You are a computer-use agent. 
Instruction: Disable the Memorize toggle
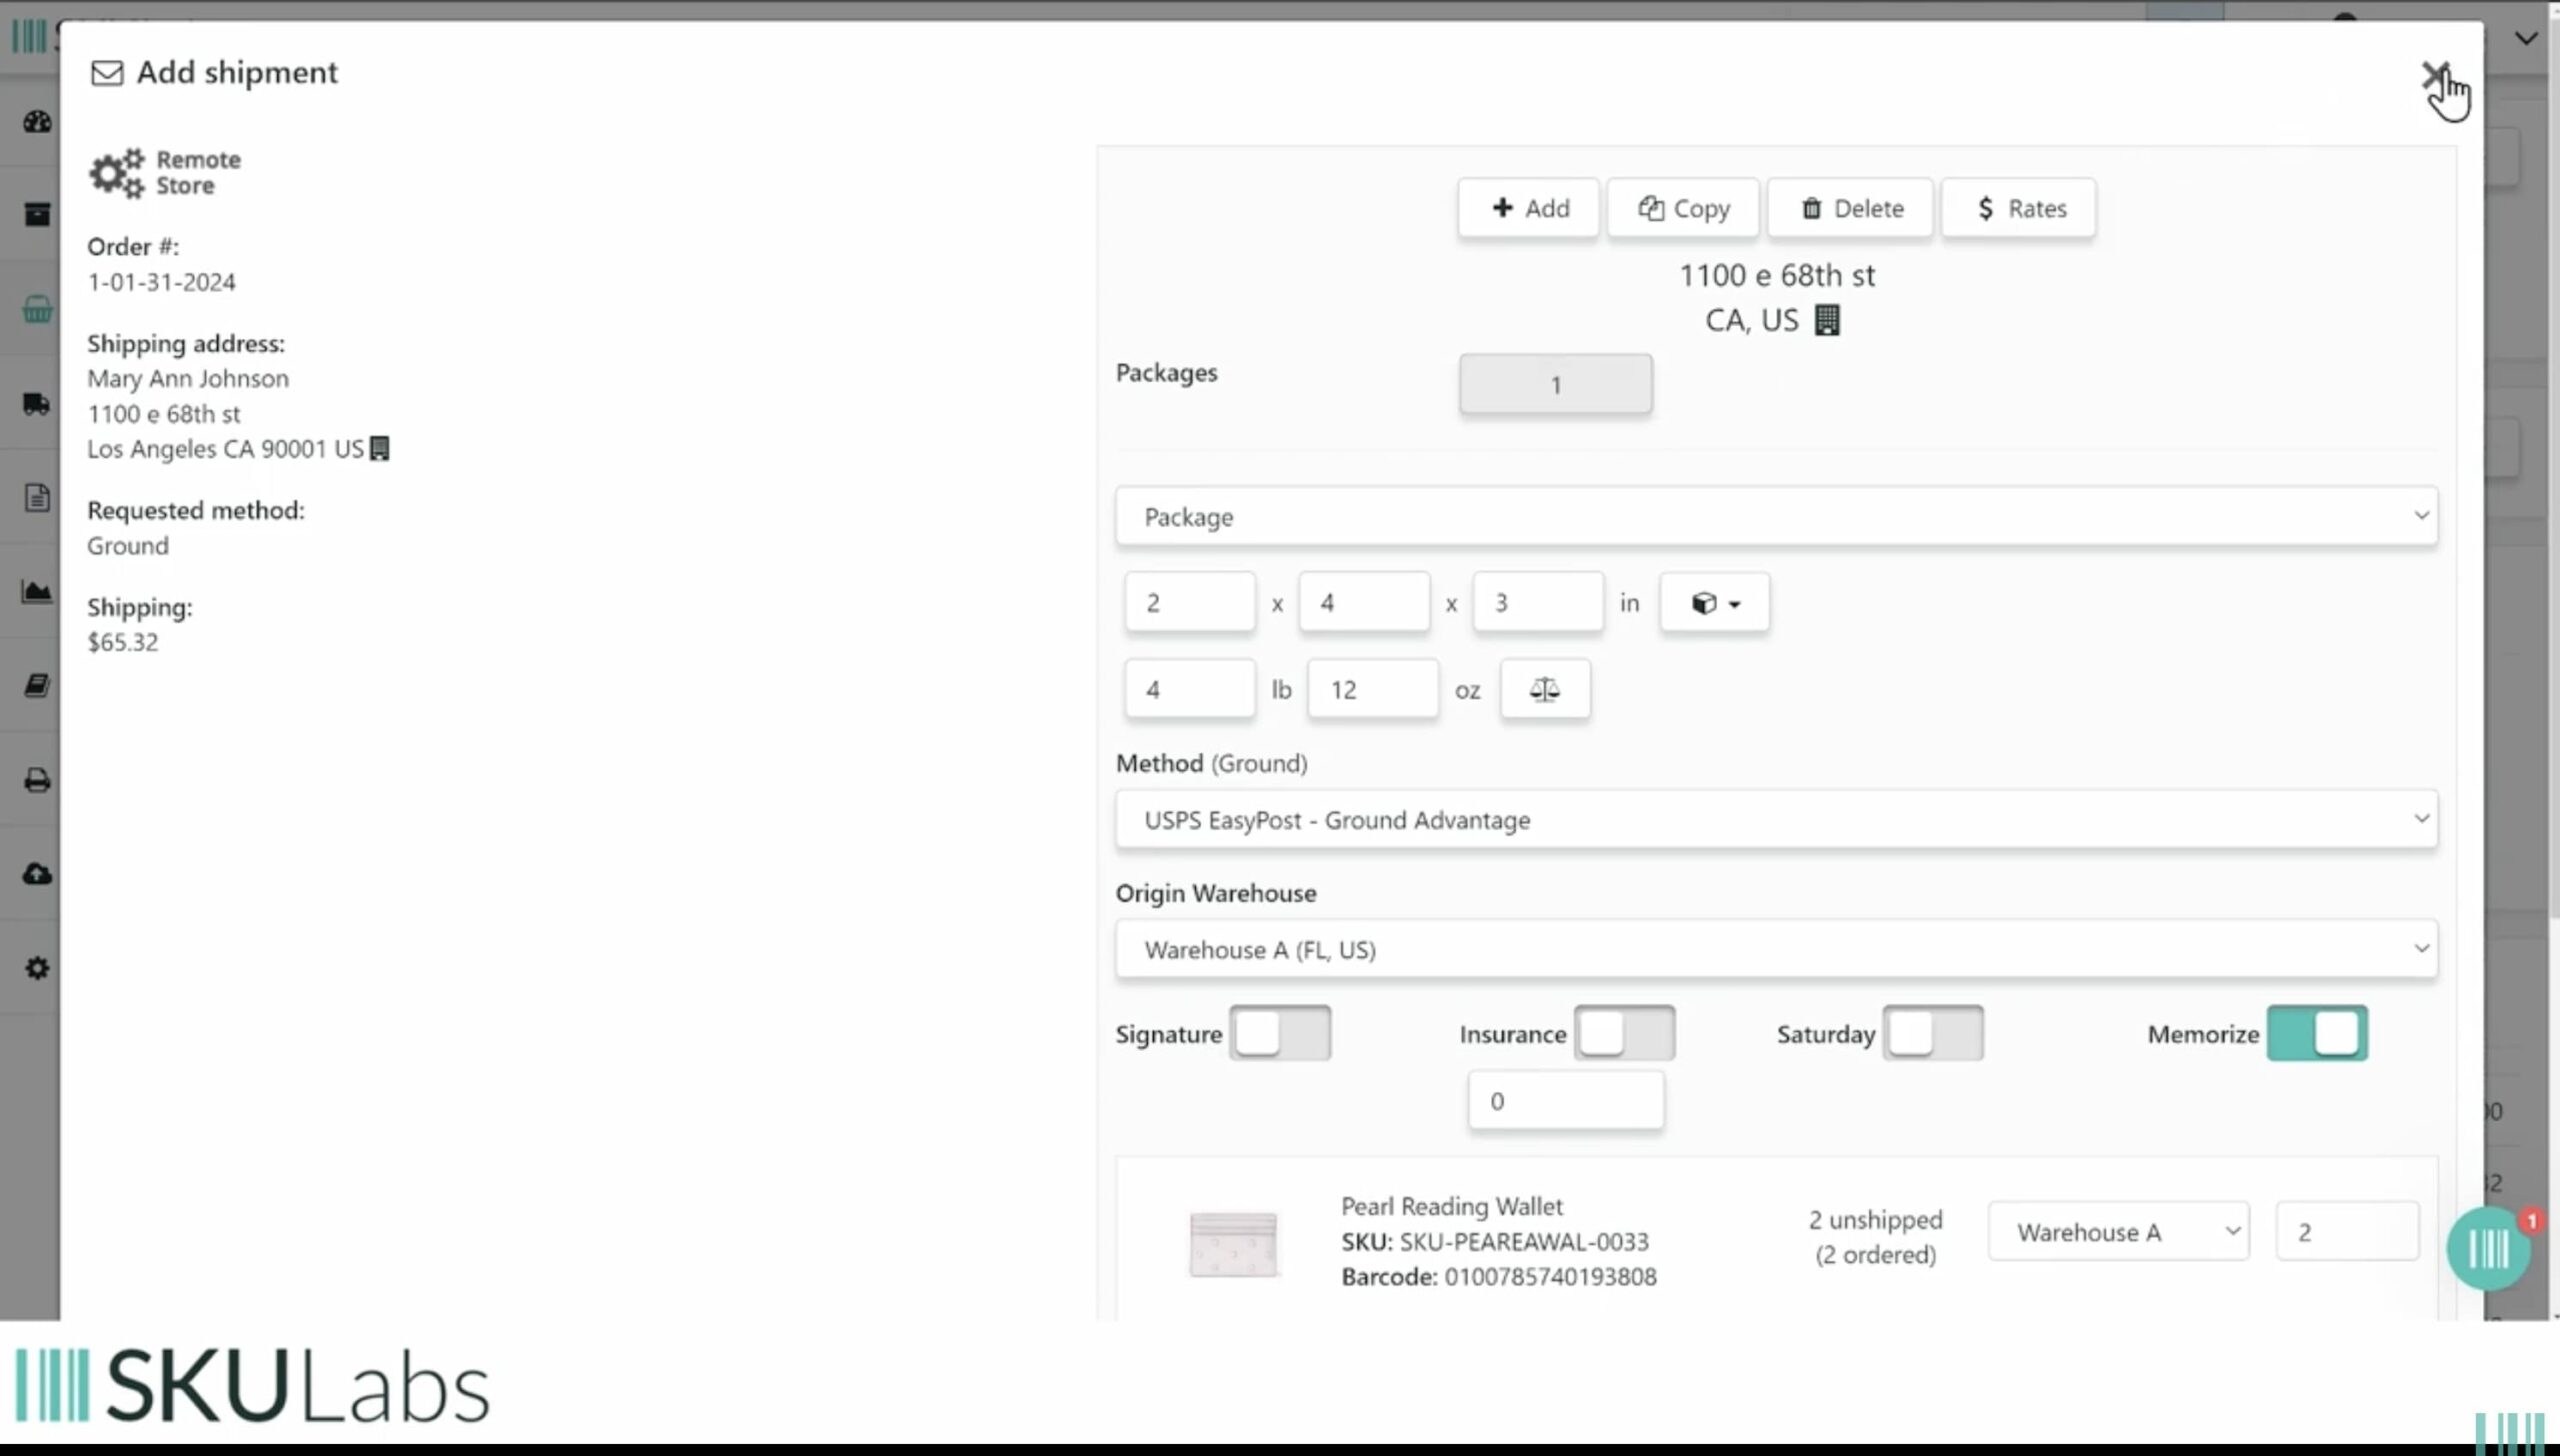[x=2316, y=1033]
